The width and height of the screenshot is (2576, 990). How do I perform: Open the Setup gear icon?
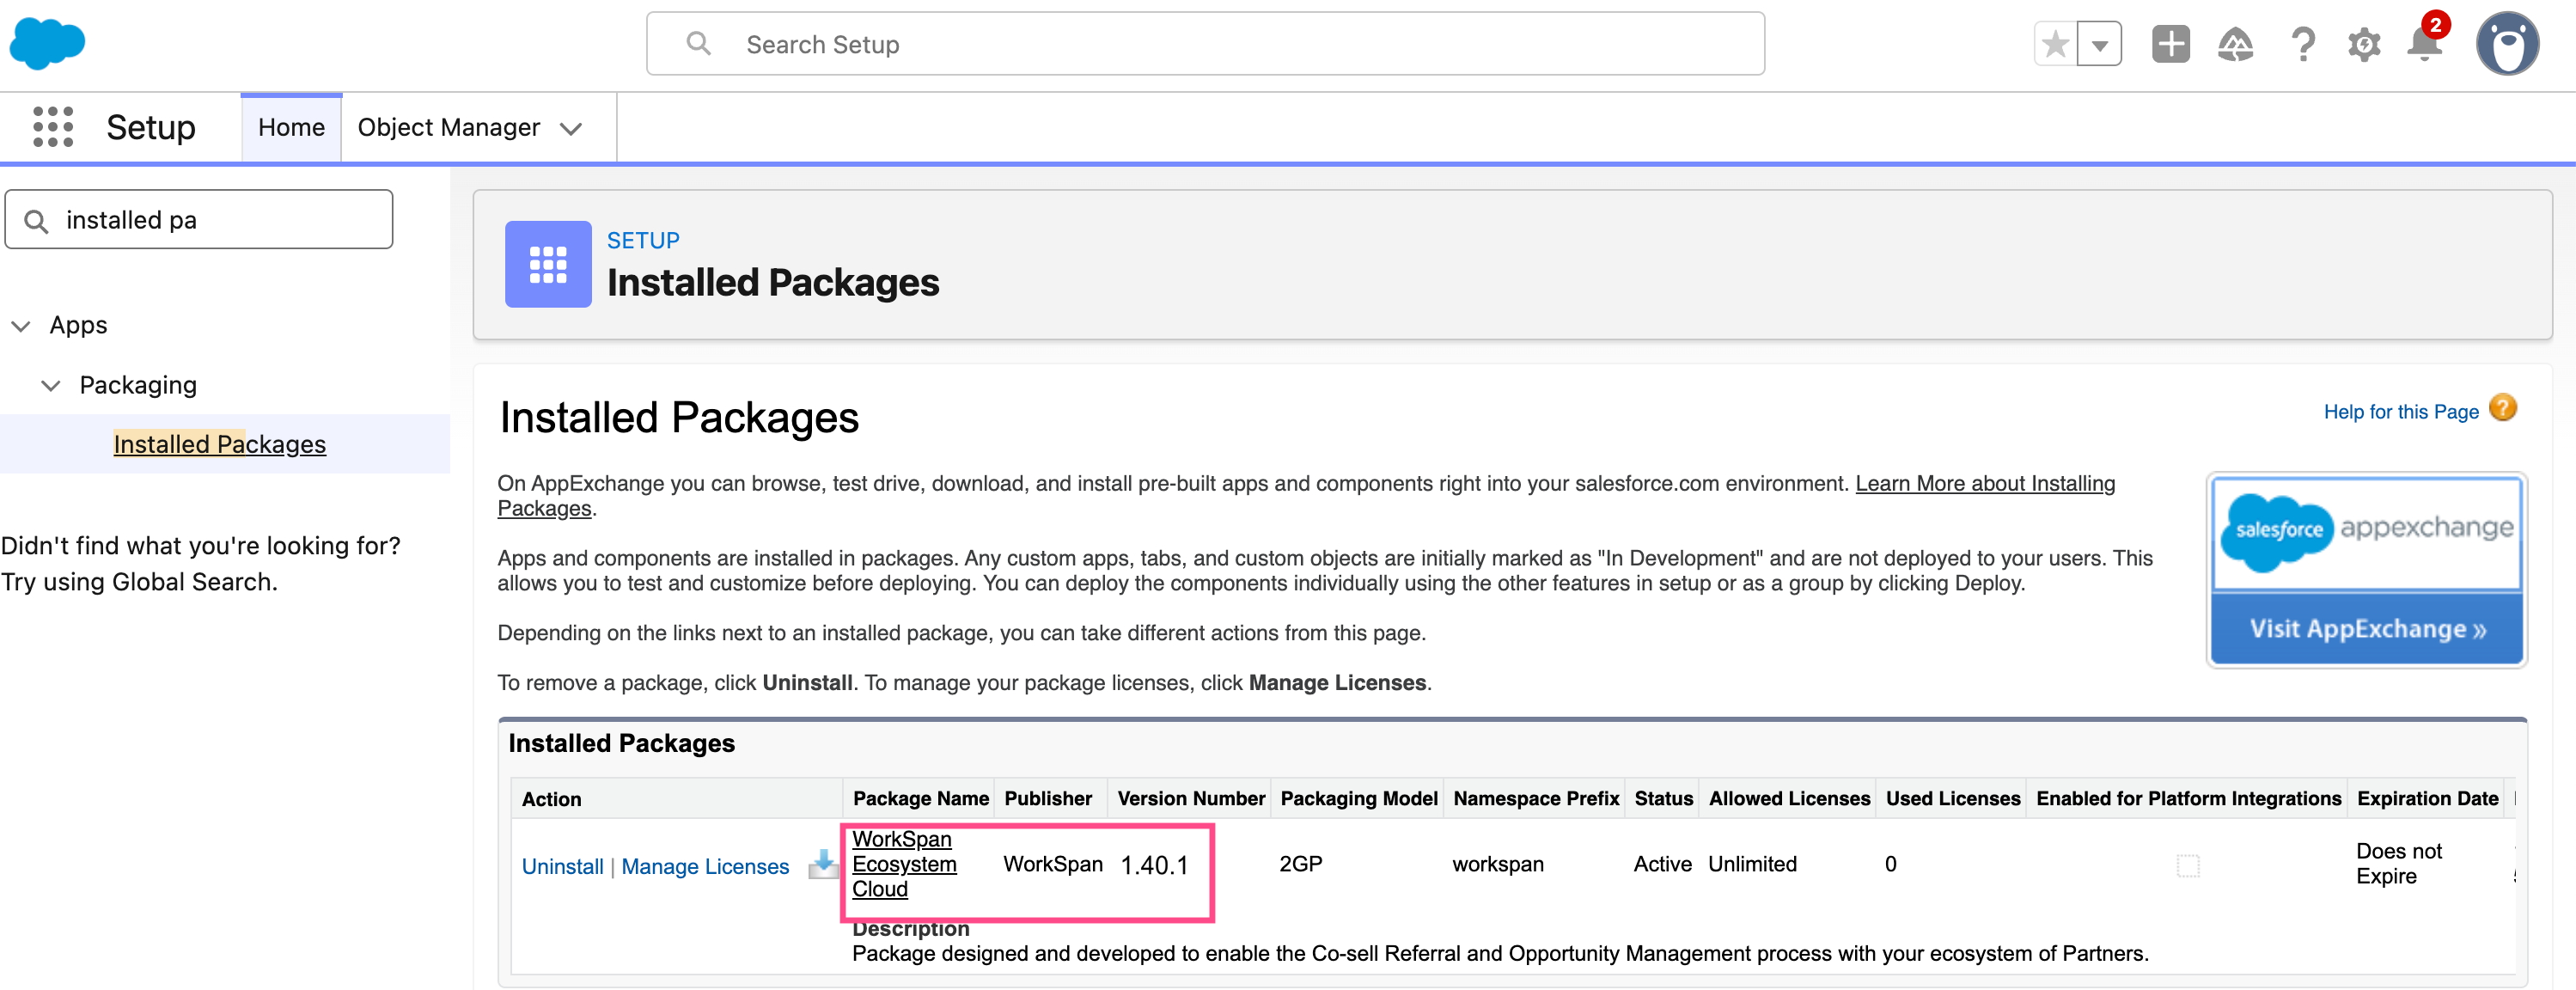coord(2364,45)
